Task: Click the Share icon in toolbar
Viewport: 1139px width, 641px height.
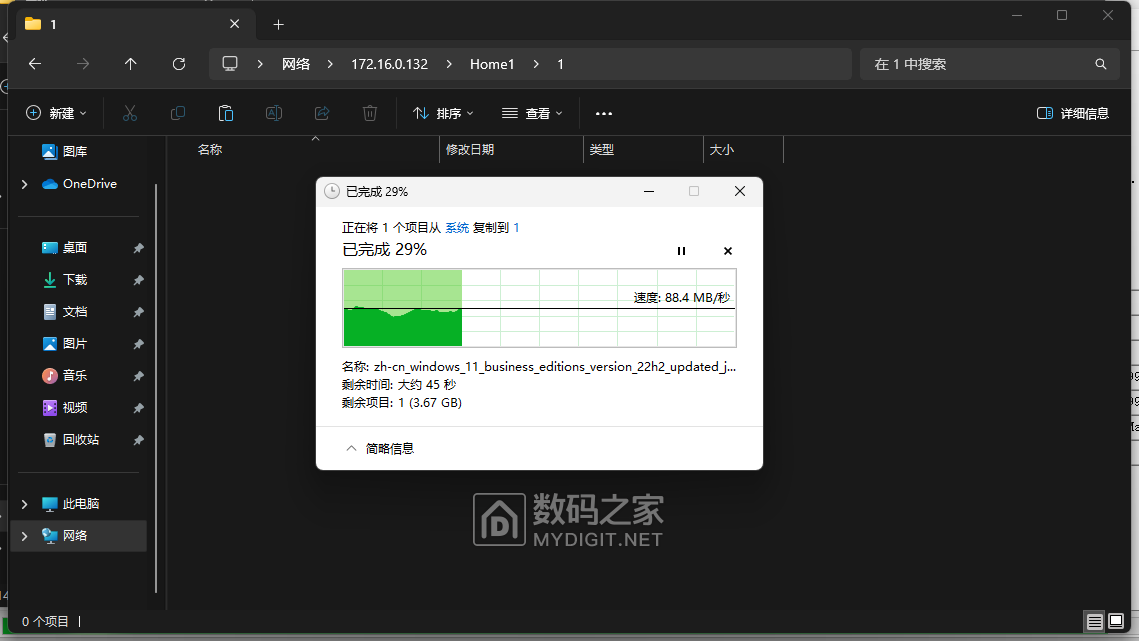Action: (x=322, y=113)
